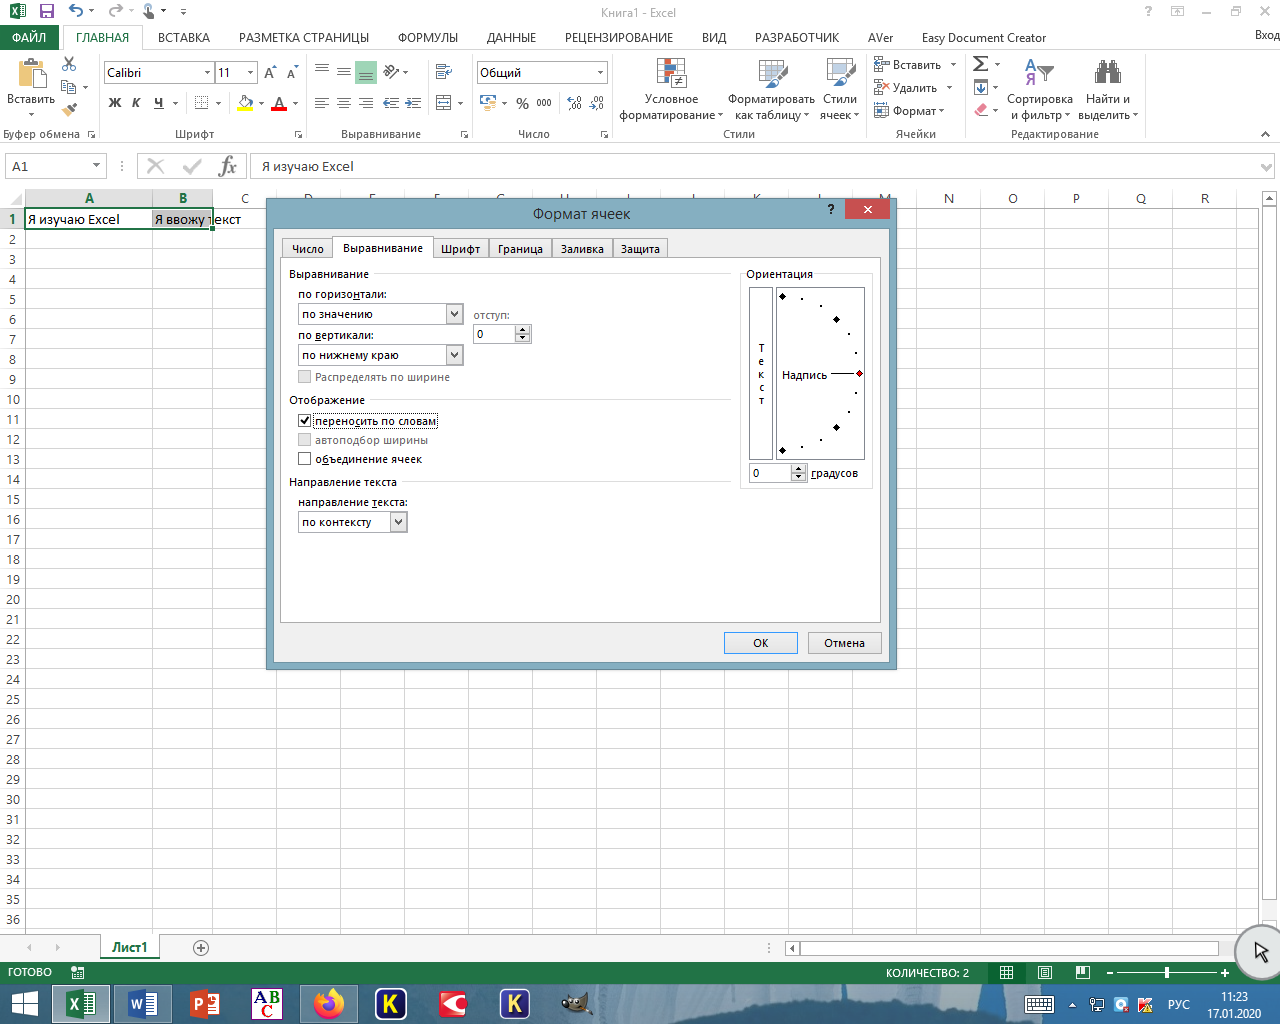Expand the 'по горизонтали' alignment dropdown
The image size is (1280, 1024).
click(455, 314)
